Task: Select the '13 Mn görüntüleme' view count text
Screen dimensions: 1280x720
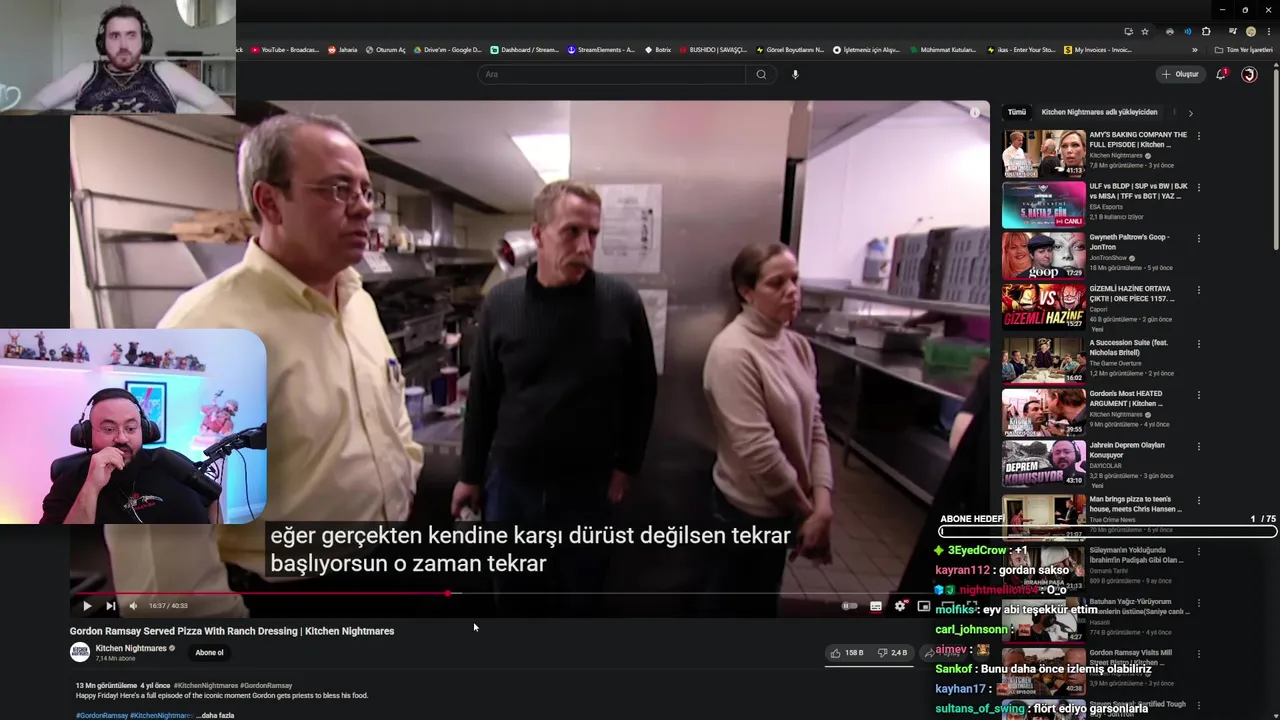Action: tap(106, 686)
